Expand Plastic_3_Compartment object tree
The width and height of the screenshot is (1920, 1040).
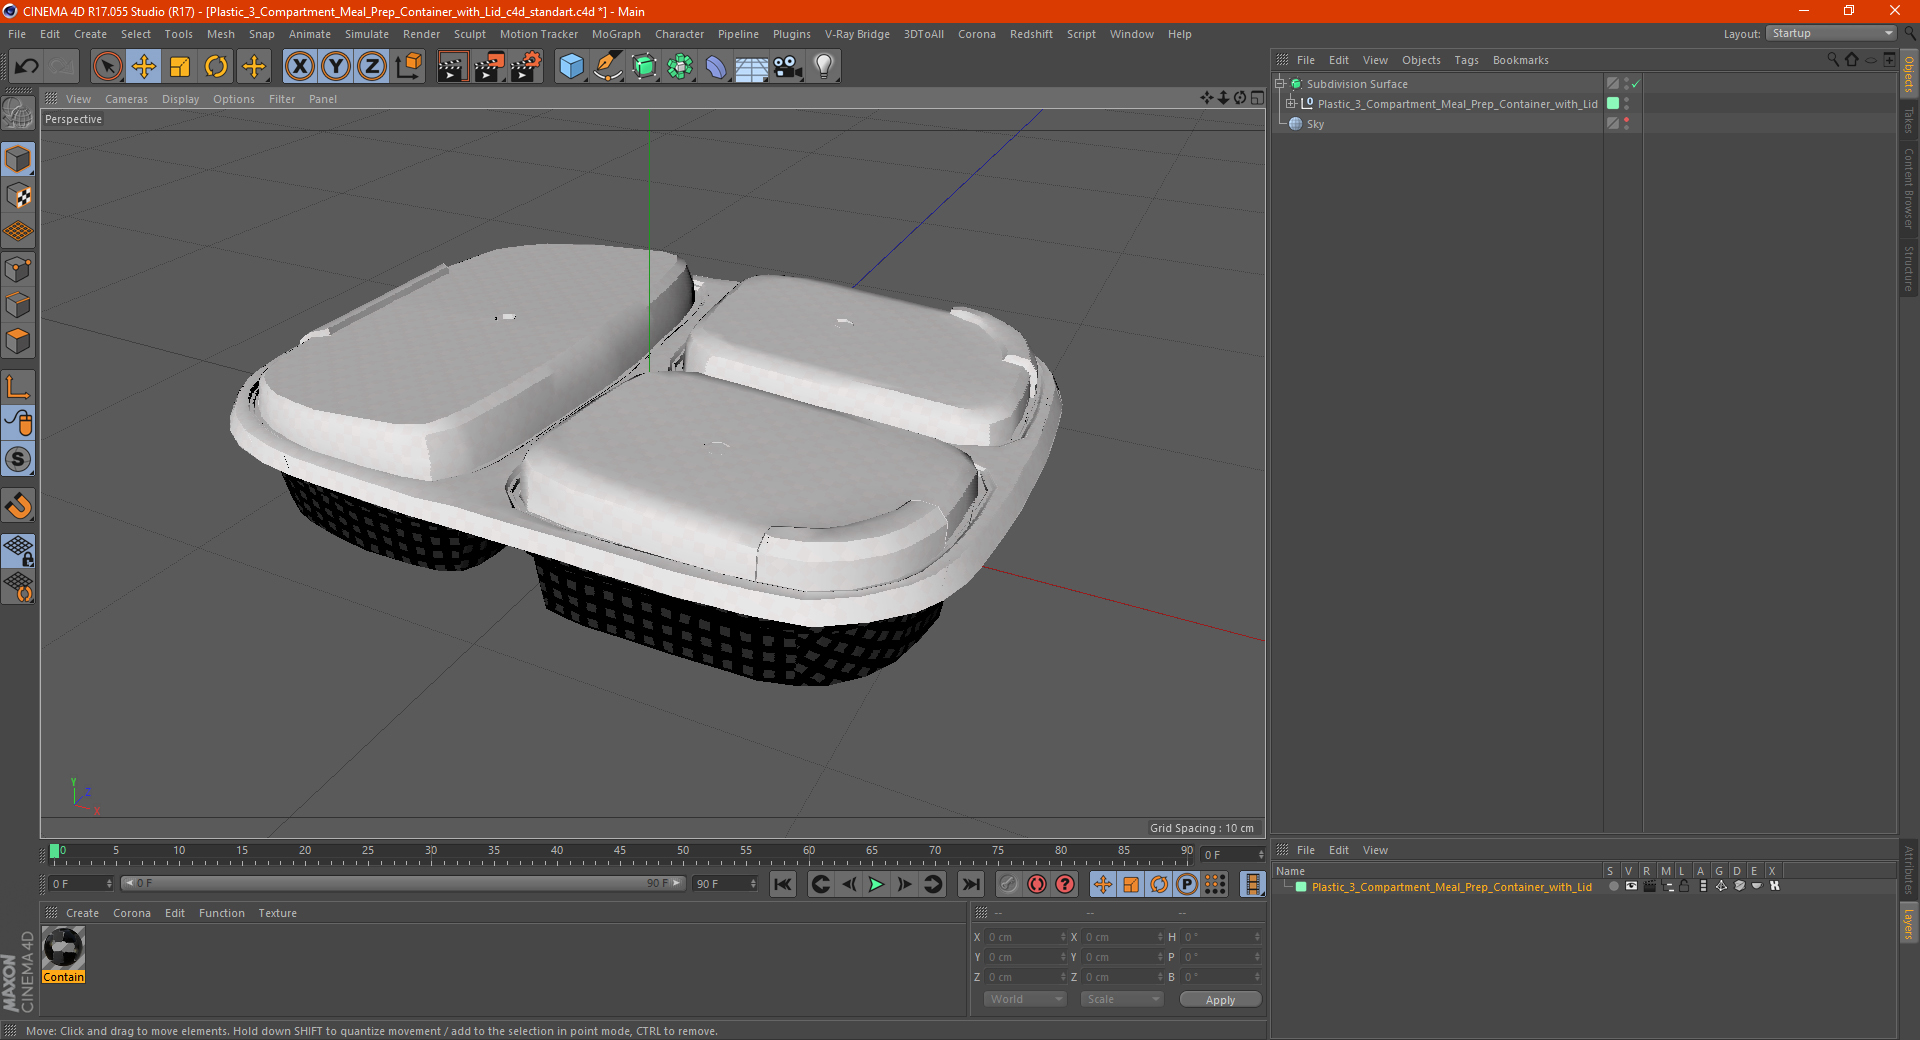(x=1291, y=104)
